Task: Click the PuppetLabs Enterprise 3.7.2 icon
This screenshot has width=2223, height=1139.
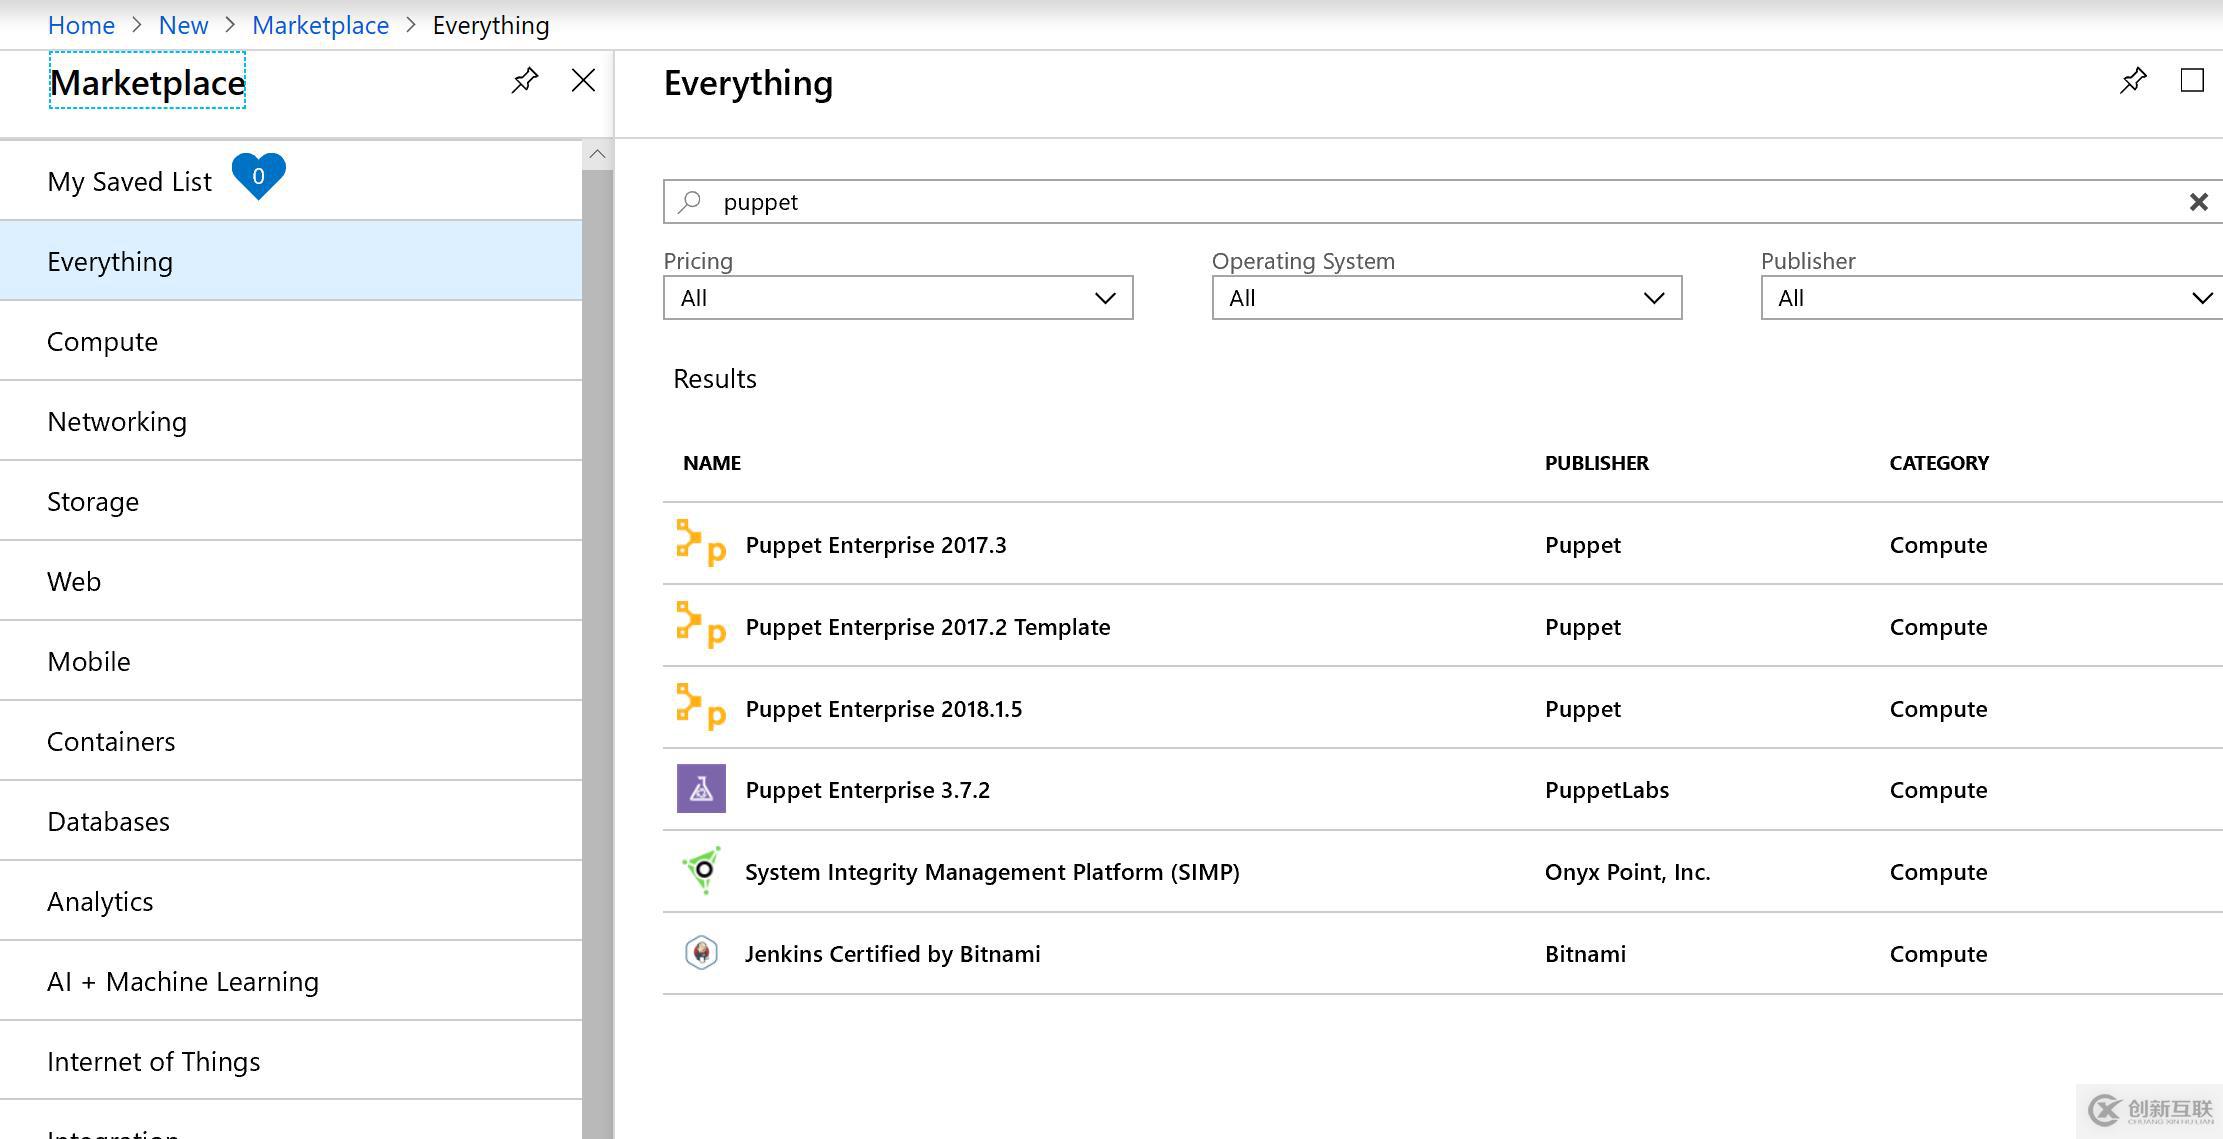Action: pos(701,789)
